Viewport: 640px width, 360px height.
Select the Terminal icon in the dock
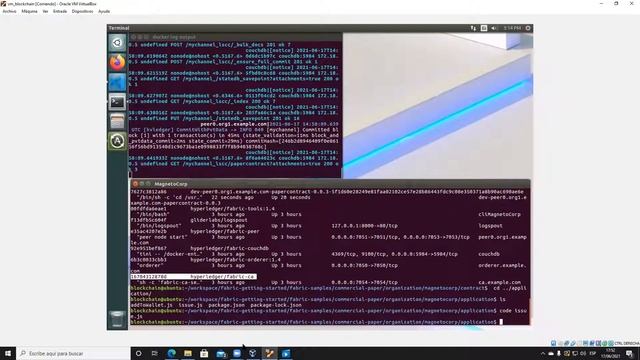(117, 102)
